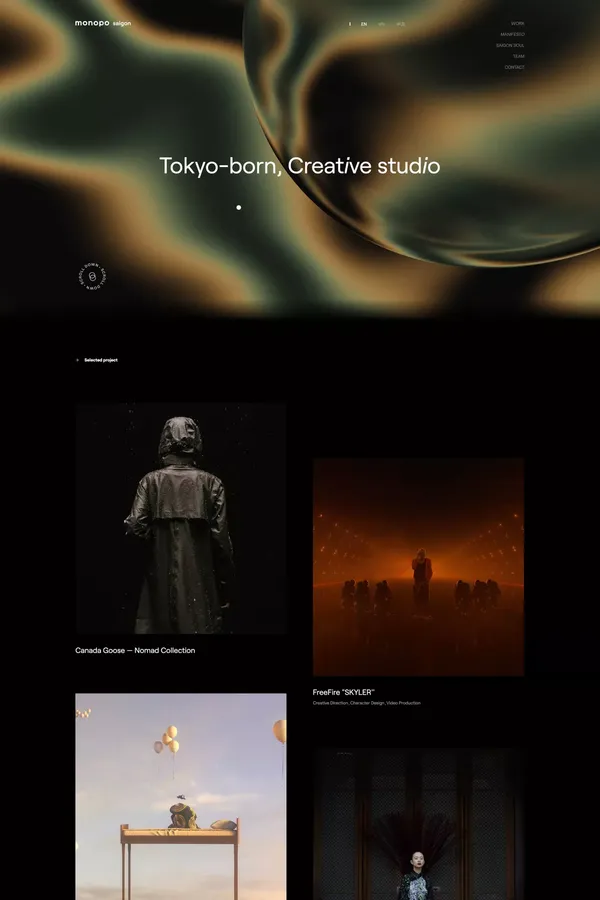The height and width of the screenshot is (900, 600).
Task: Open the Canada Goose hooded coat thumbnail
Action: point(181,518)
